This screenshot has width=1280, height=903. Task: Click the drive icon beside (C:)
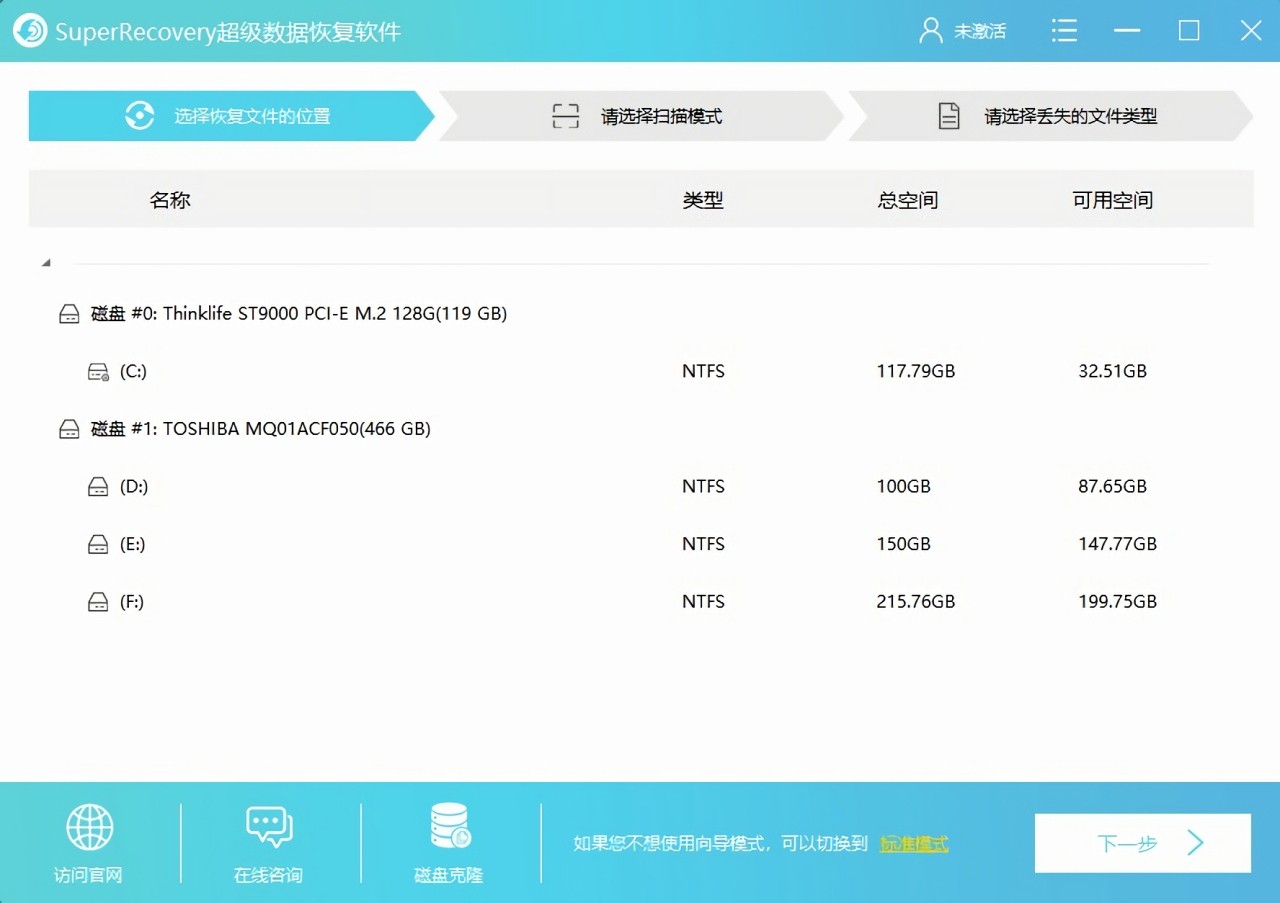point(97,370)
